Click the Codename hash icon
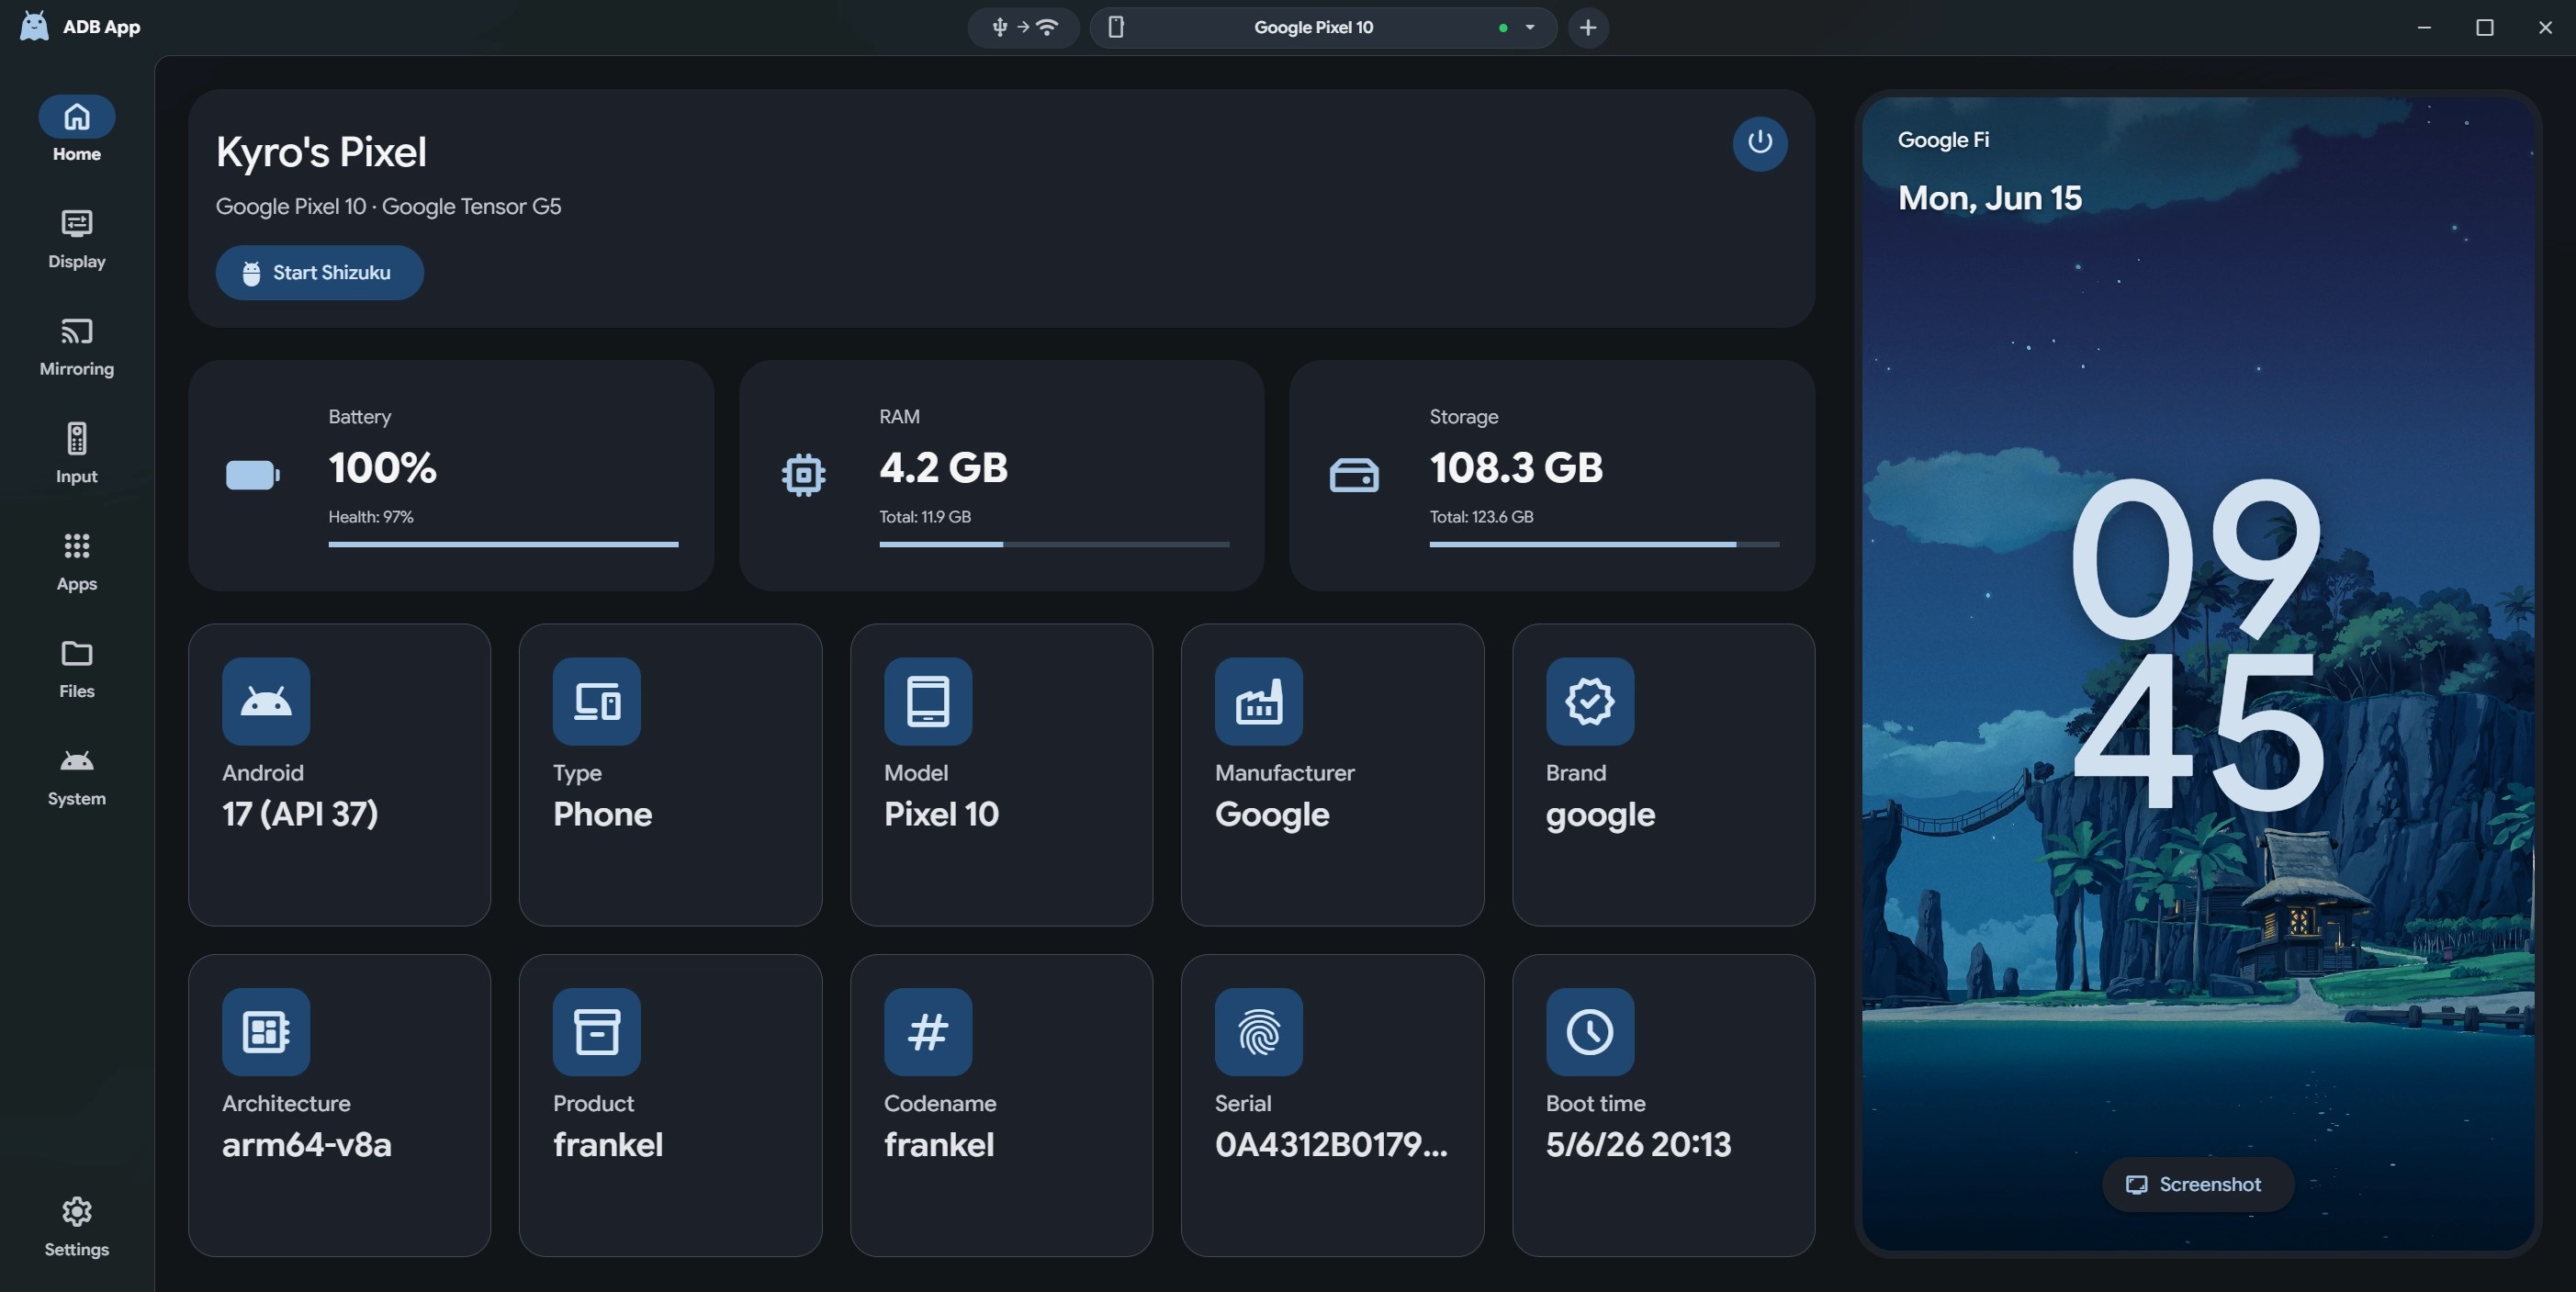The height and width of the screenshot is (1292, 2576). [x=928, y=1032]
